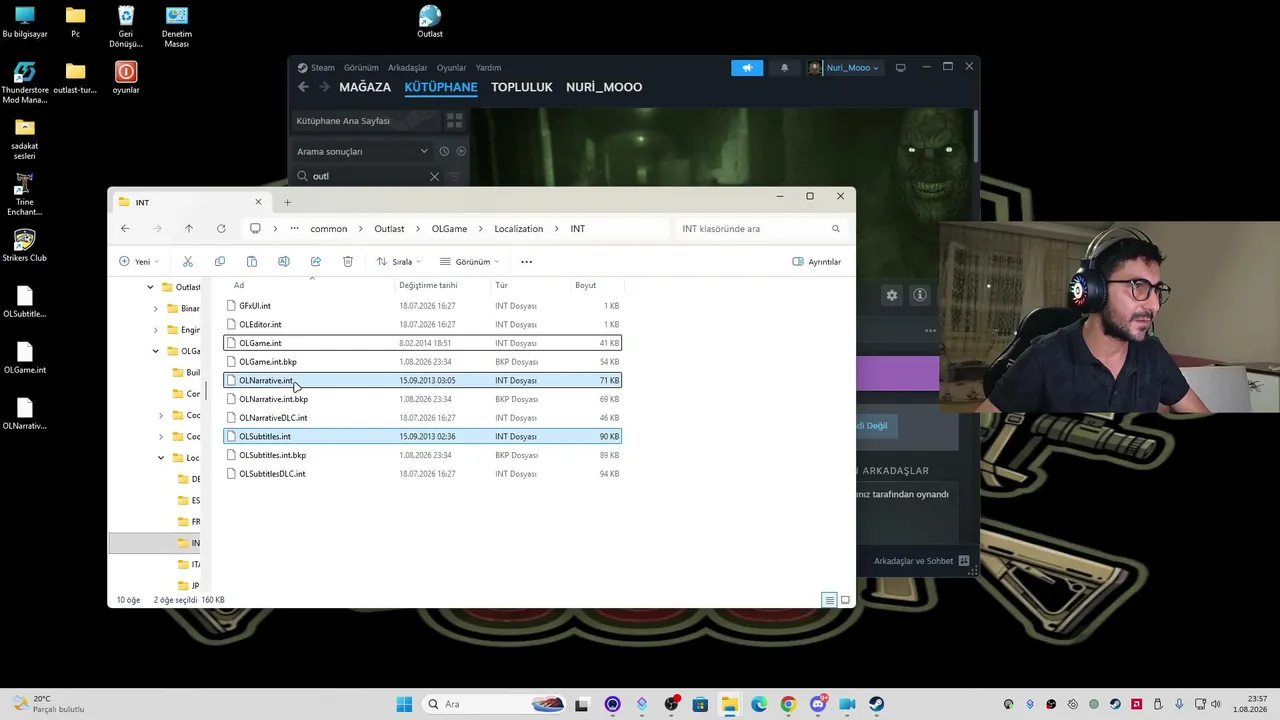
Task: Refresh the INT folder view
Action: (221, 229)
